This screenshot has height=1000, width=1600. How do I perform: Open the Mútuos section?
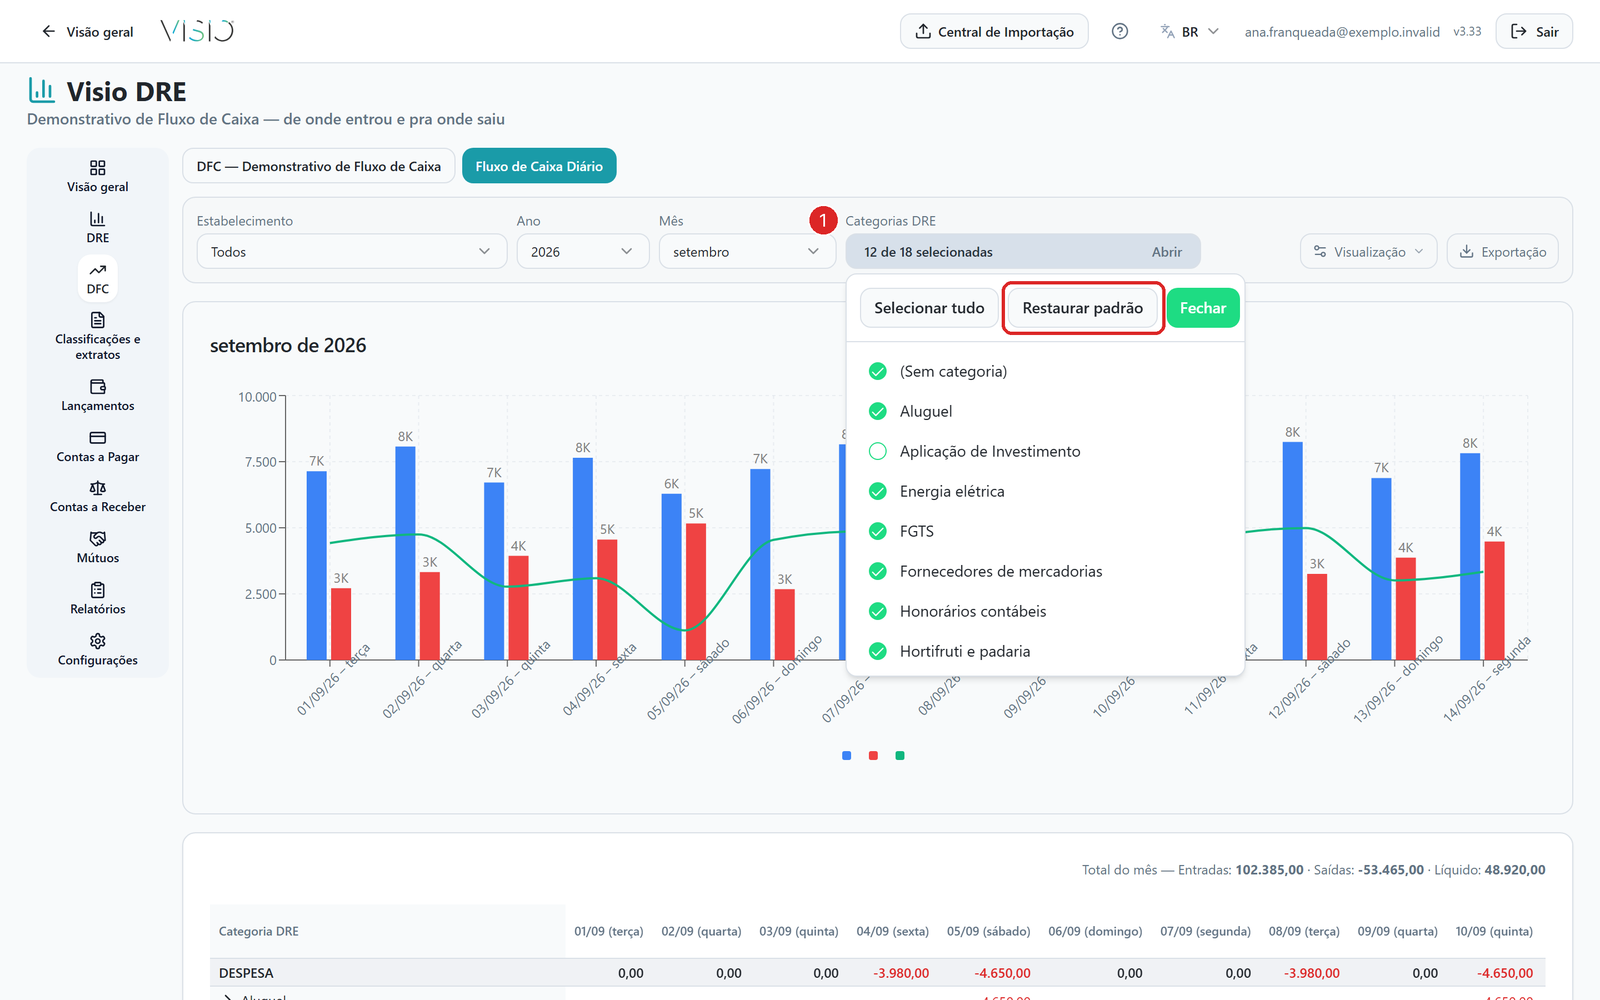(x=97, y=548)
